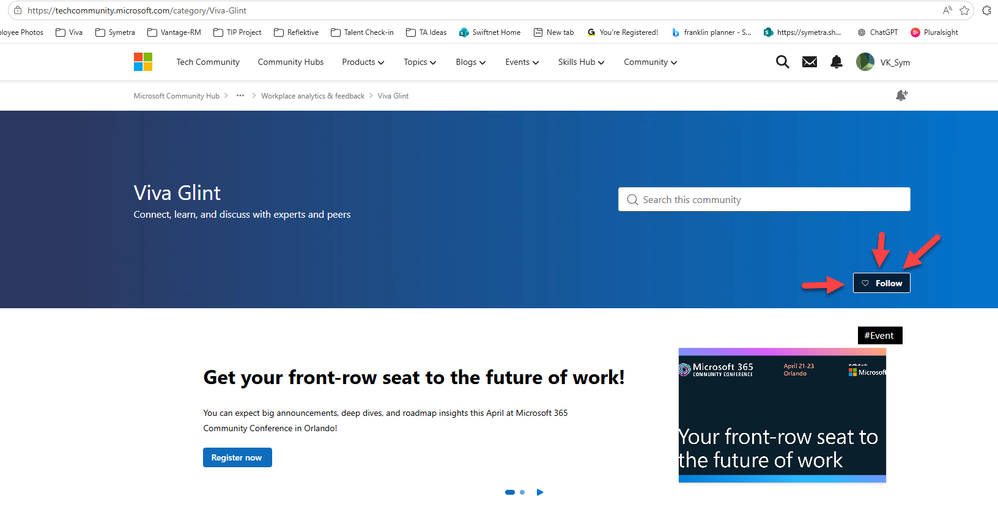Open the Pluralsight bookmark
Viewport: 998px width, 518px height.
pos(934,32)
